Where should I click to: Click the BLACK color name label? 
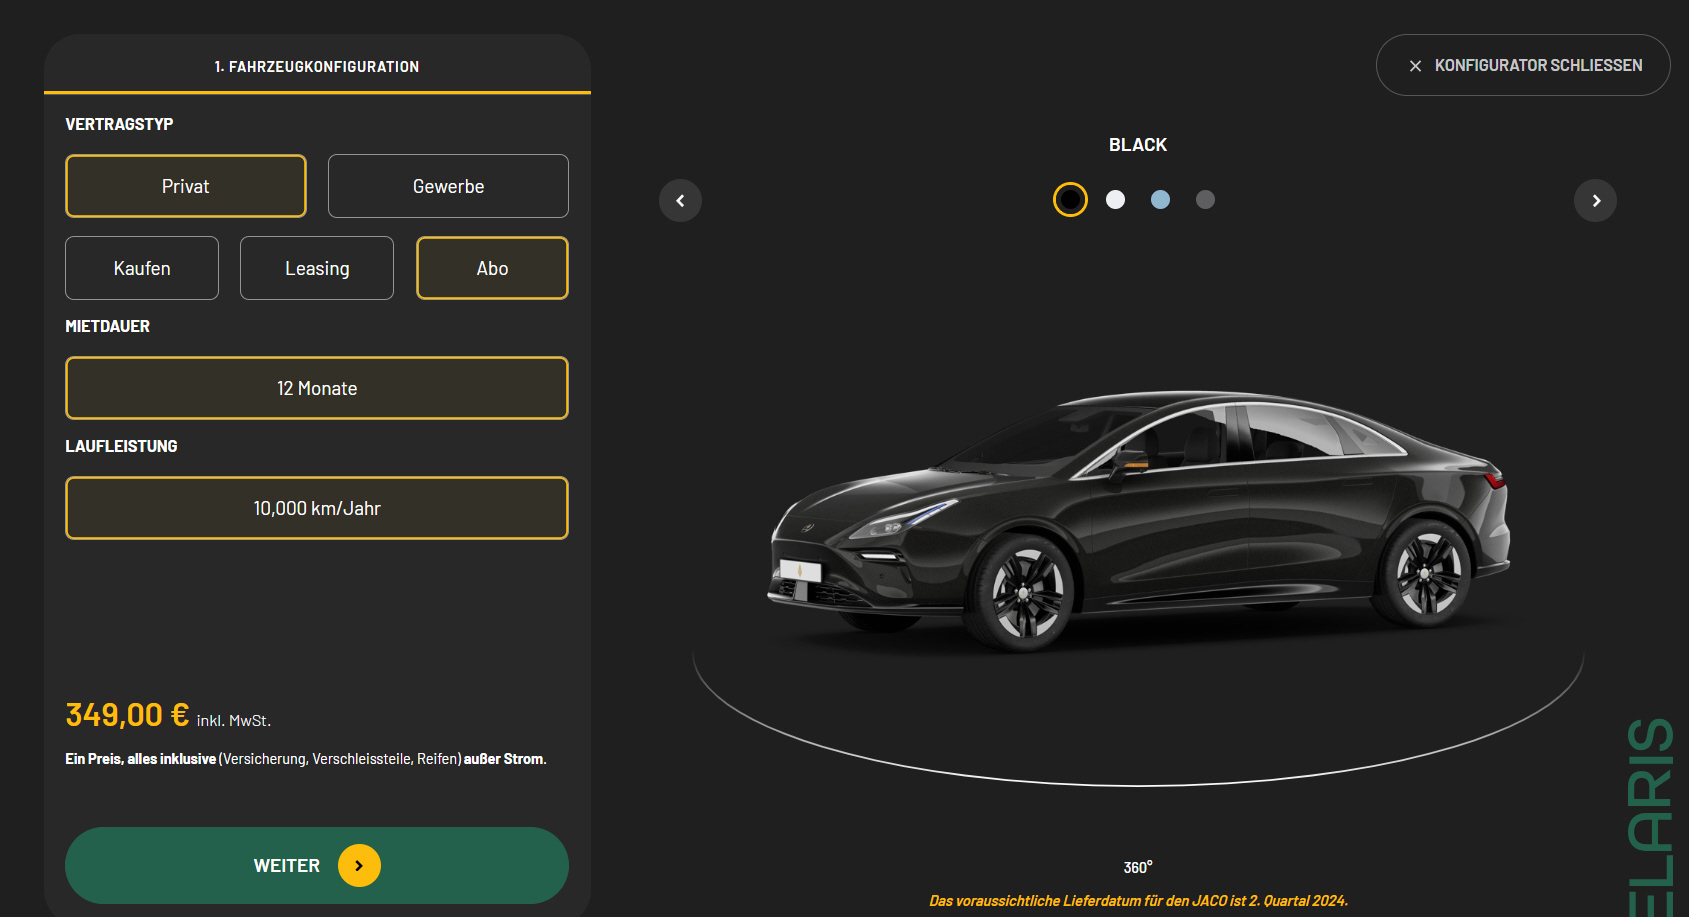point(1138,145)
